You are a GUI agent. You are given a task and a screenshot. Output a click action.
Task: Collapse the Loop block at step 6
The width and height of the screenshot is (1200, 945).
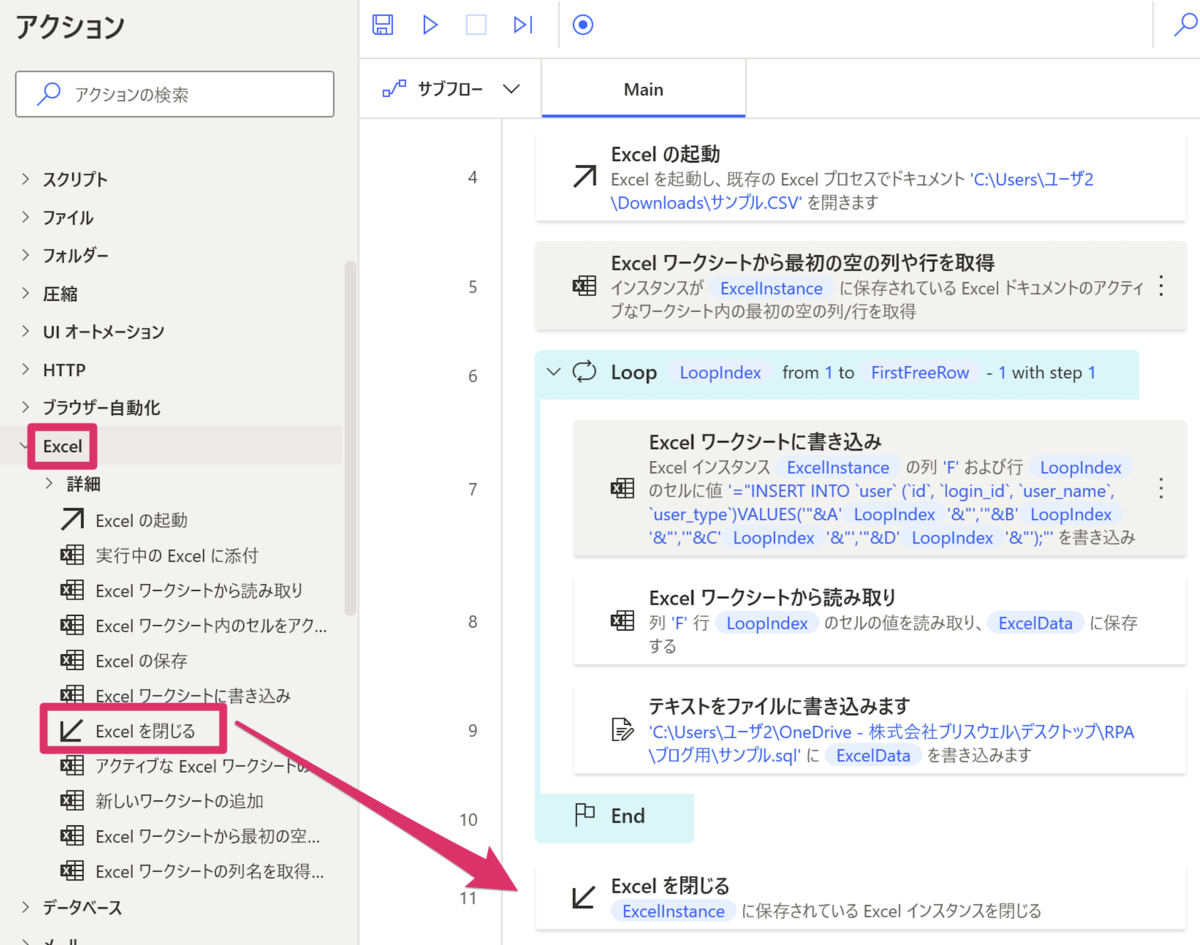553,372
